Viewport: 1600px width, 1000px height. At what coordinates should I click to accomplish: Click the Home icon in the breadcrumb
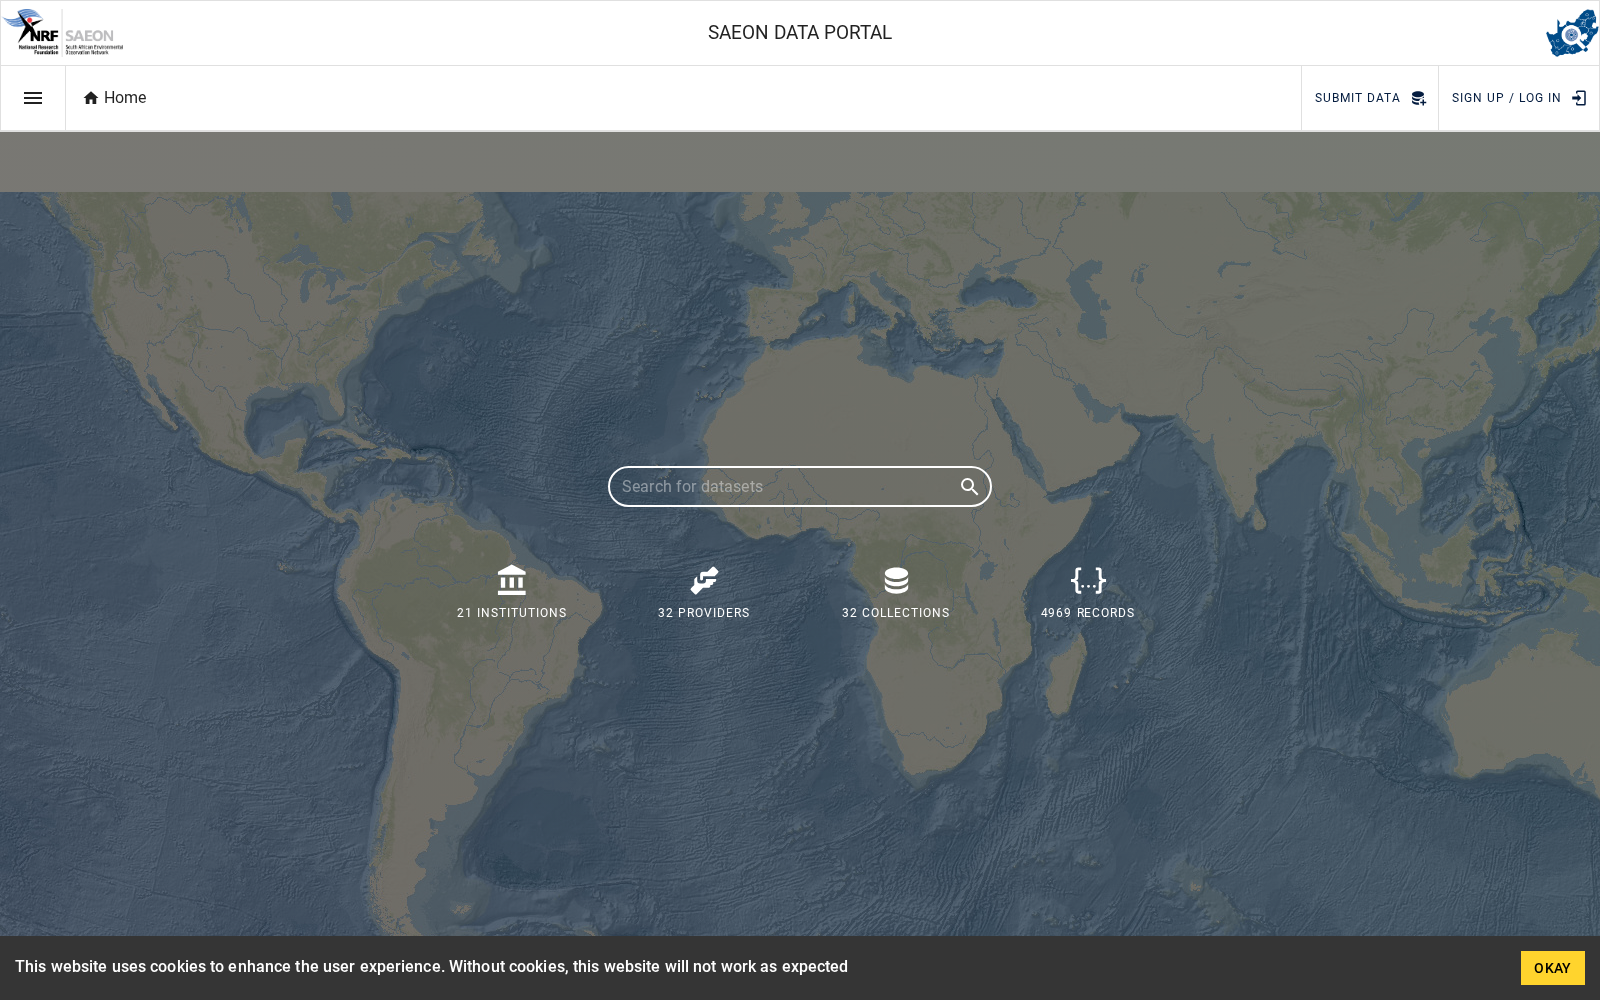91,98
